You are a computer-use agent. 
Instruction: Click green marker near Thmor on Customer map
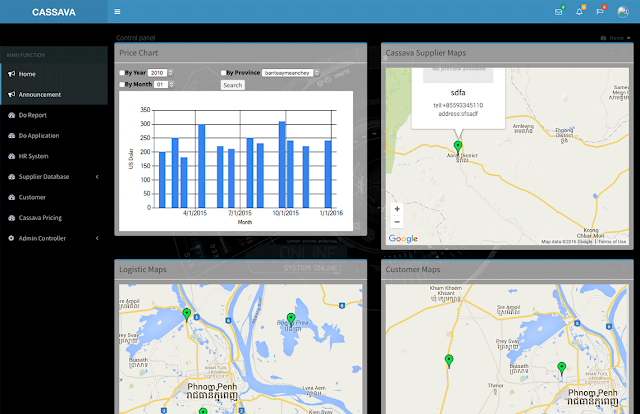click(449, 361)
